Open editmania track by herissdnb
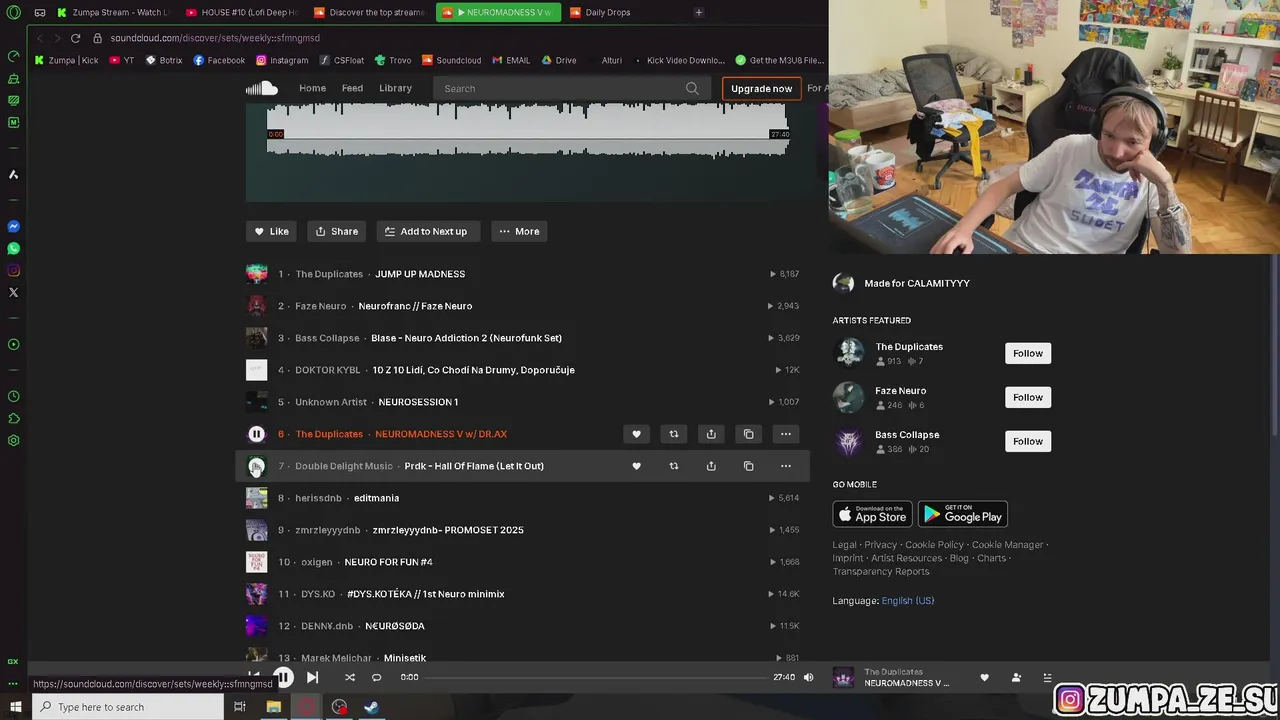 [376, 498]
